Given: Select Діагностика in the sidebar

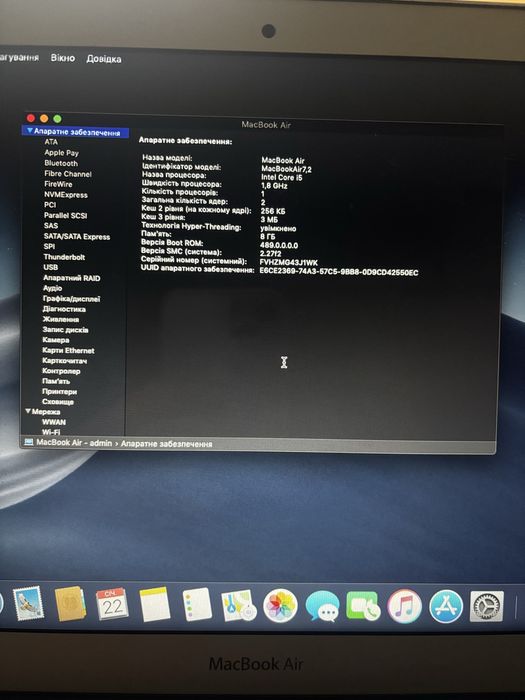Looking at the screenshot, I should 64,309.
